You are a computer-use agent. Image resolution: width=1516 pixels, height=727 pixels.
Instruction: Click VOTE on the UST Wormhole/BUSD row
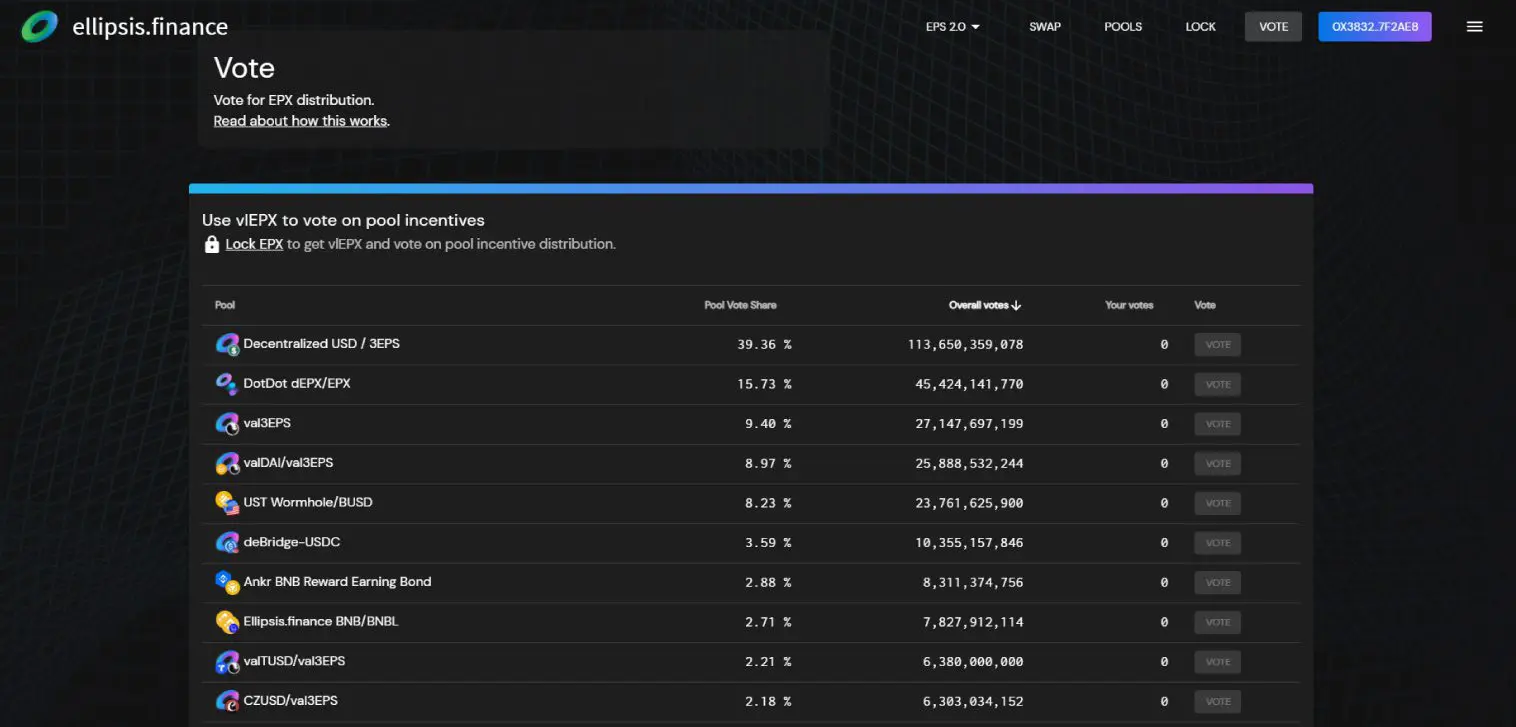(1217, 503)
